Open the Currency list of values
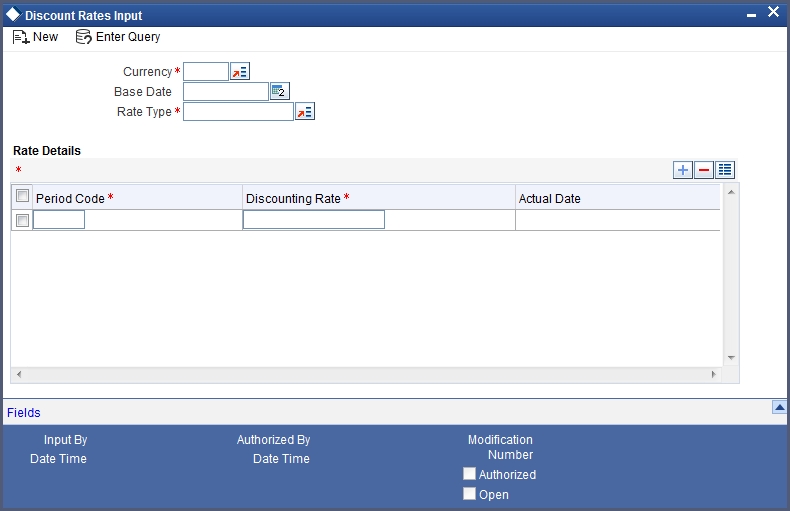The height and width of the screenshot is (511, 790). click(240, 72)
